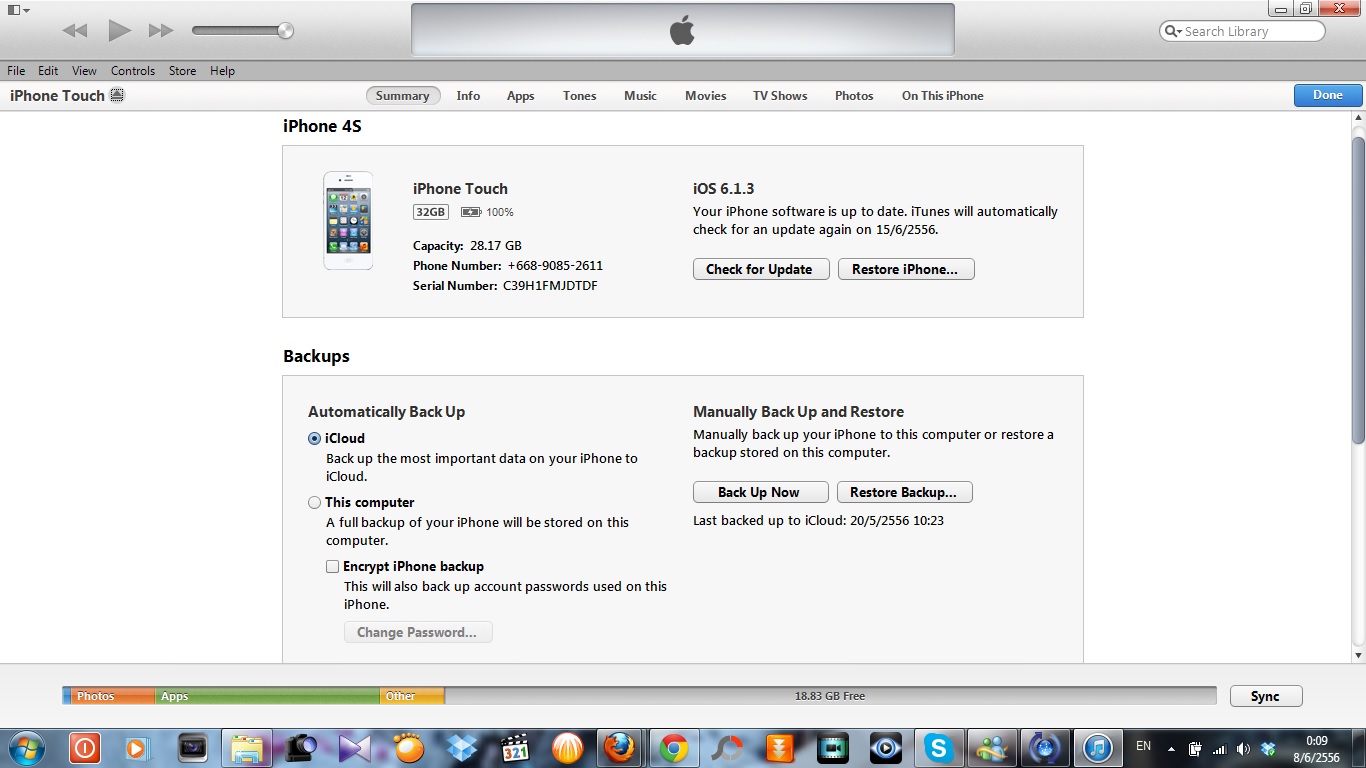This screenshot has height=768, width=1366.
Task: Launch Dropbox from the taskbar
Action: 462,748
